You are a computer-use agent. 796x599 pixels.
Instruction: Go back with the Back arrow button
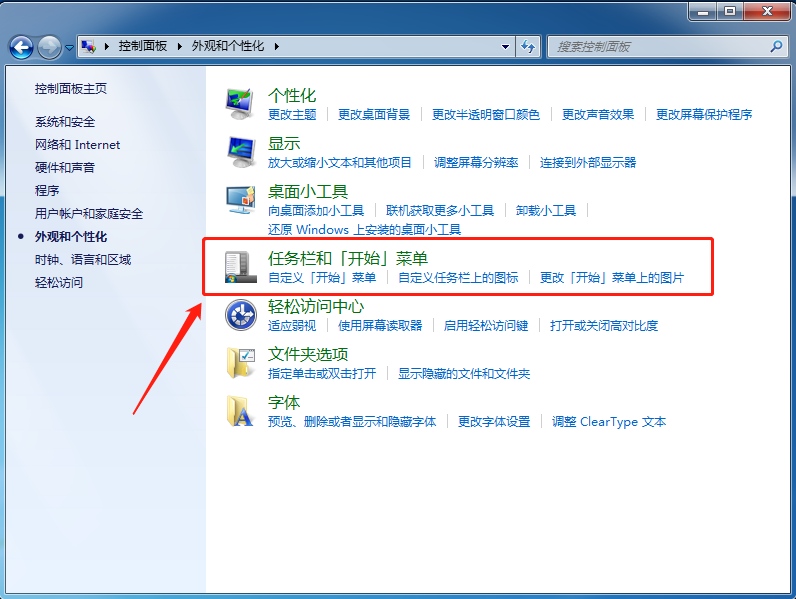21,47
